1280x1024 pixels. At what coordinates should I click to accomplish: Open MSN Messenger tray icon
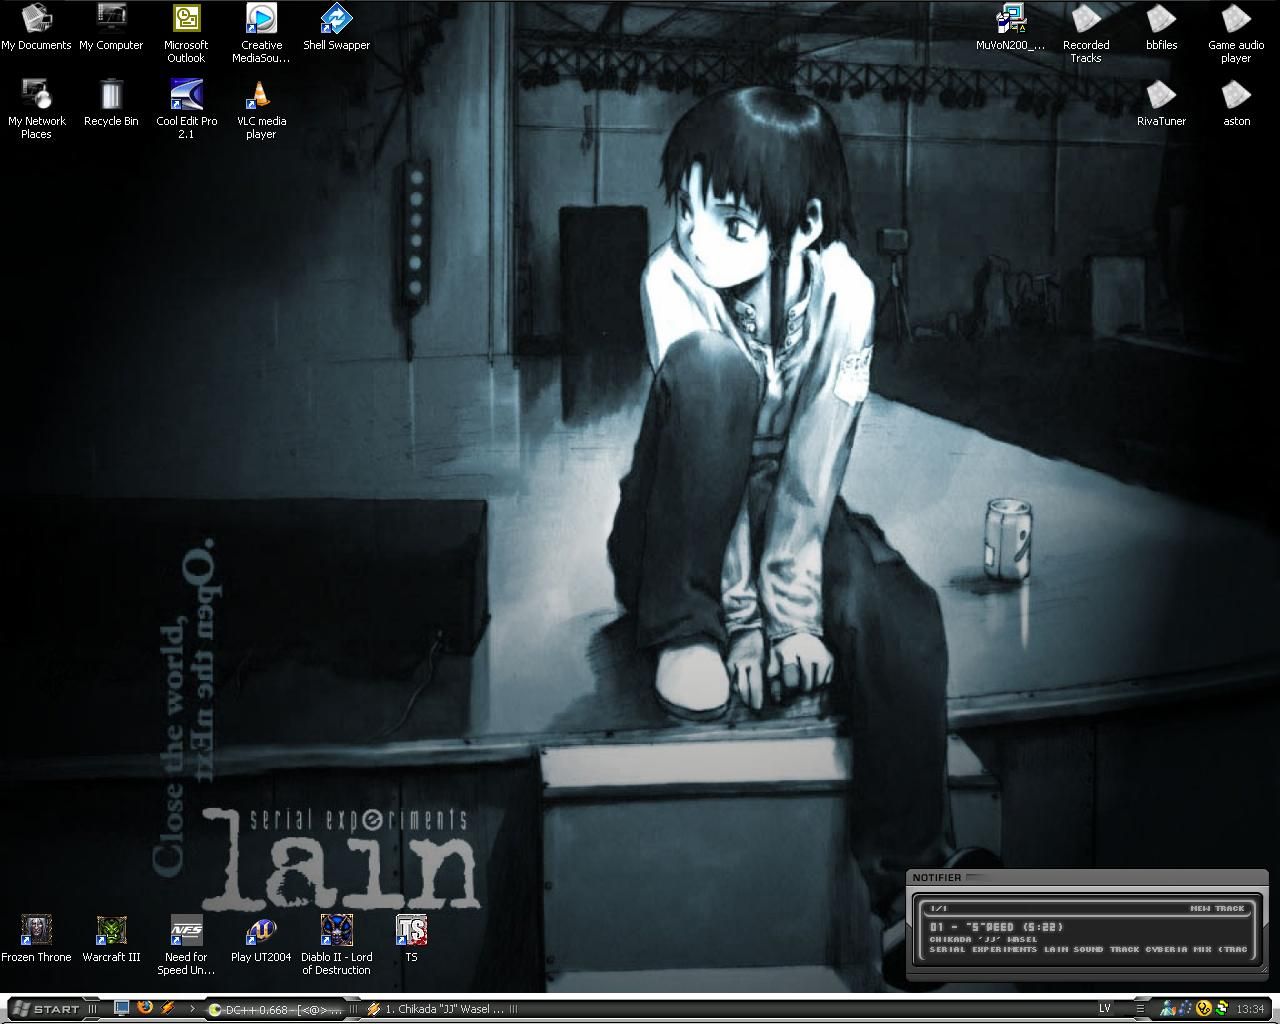click(x=1167, y=1008)
